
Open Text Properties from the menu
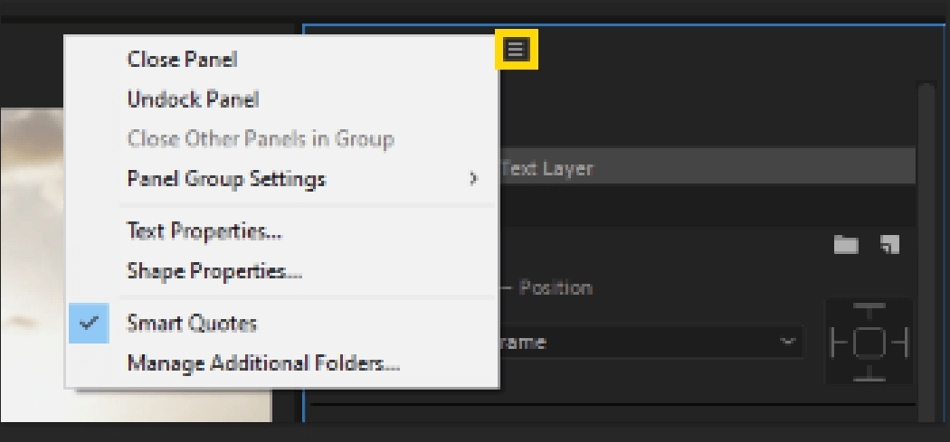coord(204,231)
